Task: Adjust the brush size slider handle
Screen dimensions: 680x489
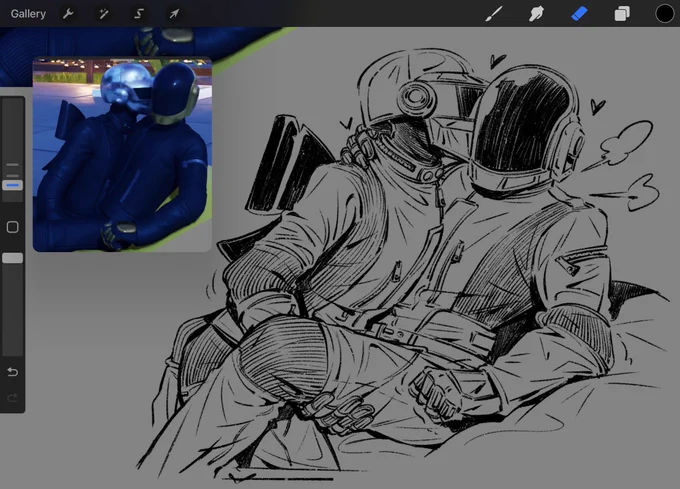Action: point(13,185)
